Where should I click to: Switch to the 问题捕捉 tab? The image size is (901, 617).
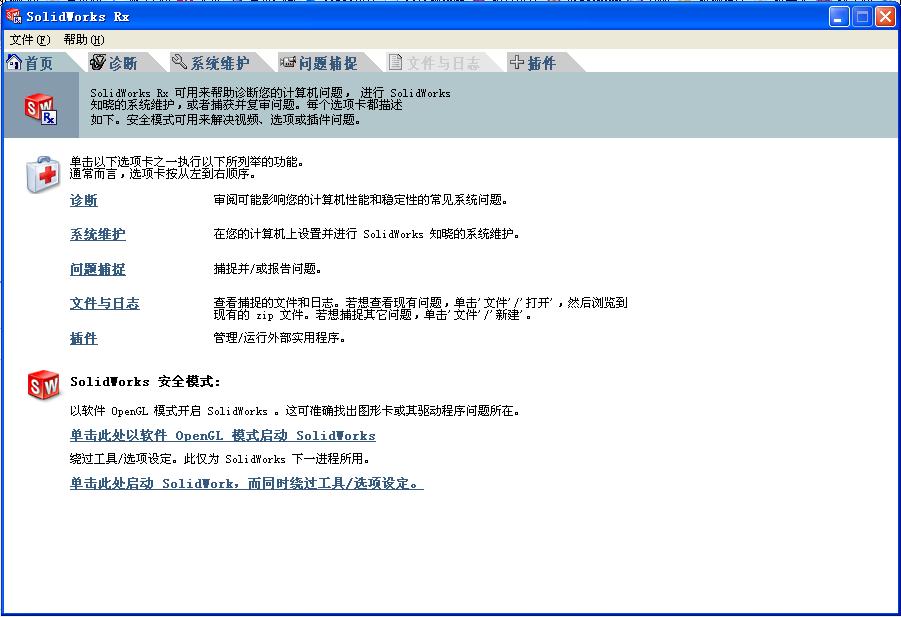[x=326, y=62]
